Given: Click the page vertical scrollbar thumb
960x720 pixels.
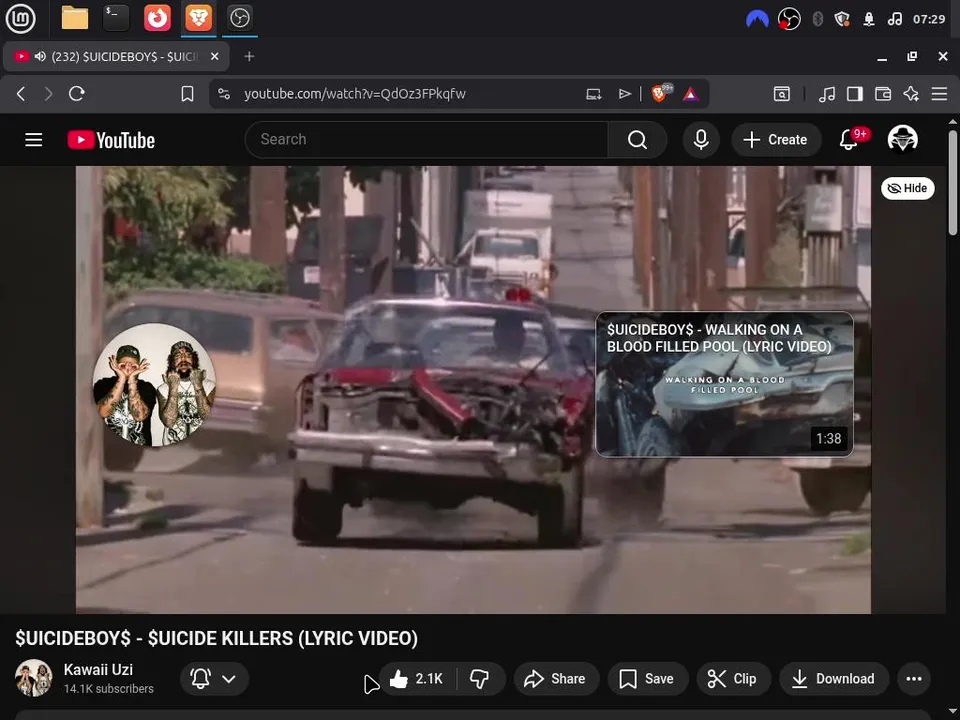Looking at the screenshot, I should click(x=953, y=182).
